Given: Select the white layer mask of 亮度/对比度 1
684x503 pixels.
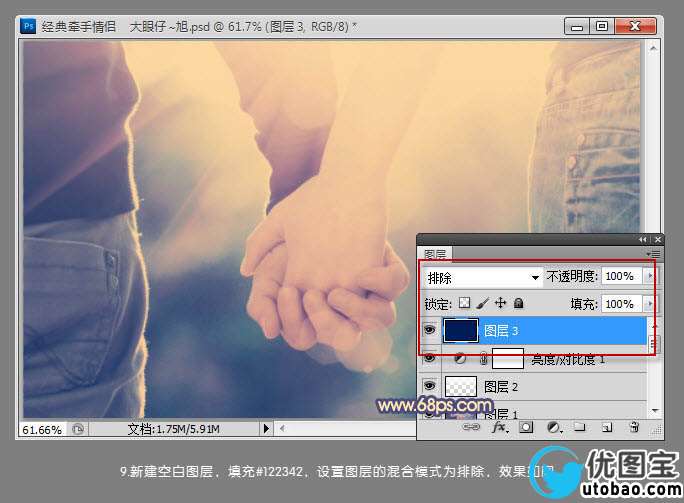Looking at the screenshot, I should coord(508,359).
